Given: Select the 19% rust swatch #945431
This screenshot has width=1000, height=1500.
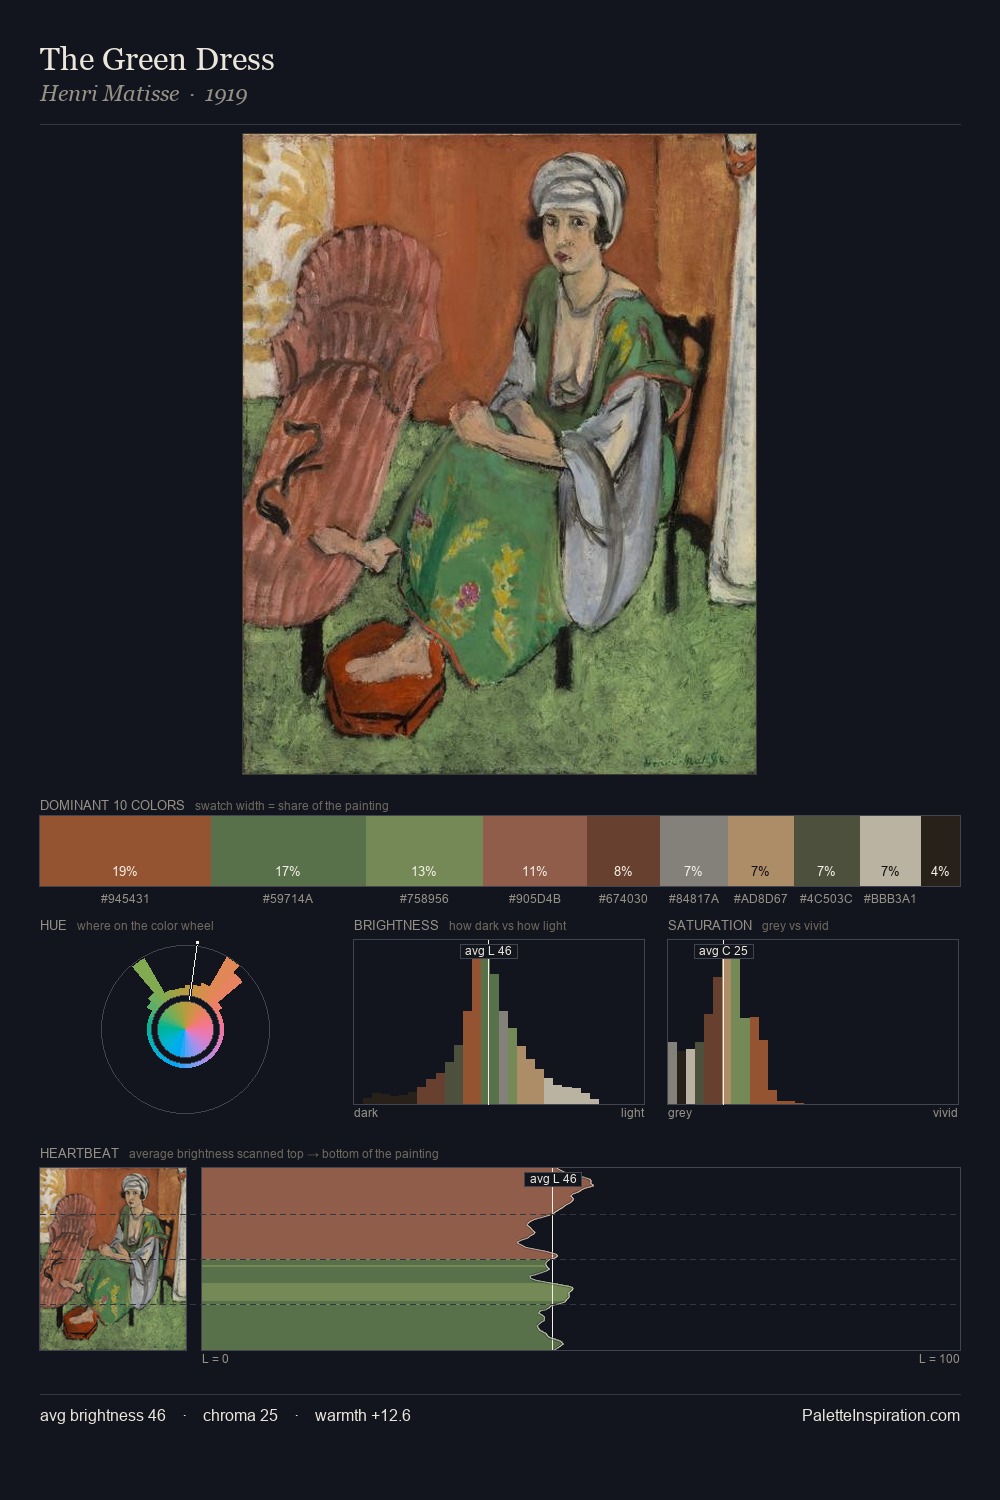Looking at the screenshot, I should 125,851.
